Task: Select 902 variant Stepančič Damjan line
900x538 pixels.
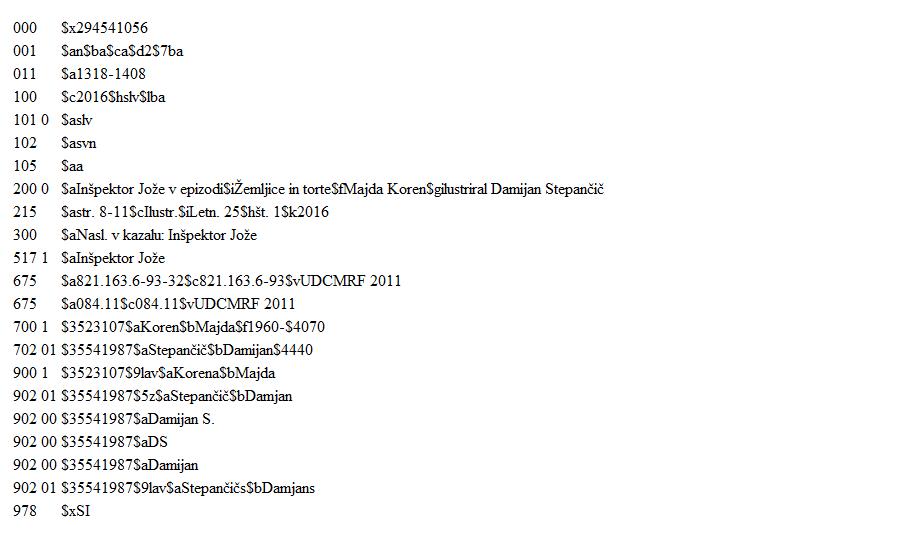Action: click(177, 396)
